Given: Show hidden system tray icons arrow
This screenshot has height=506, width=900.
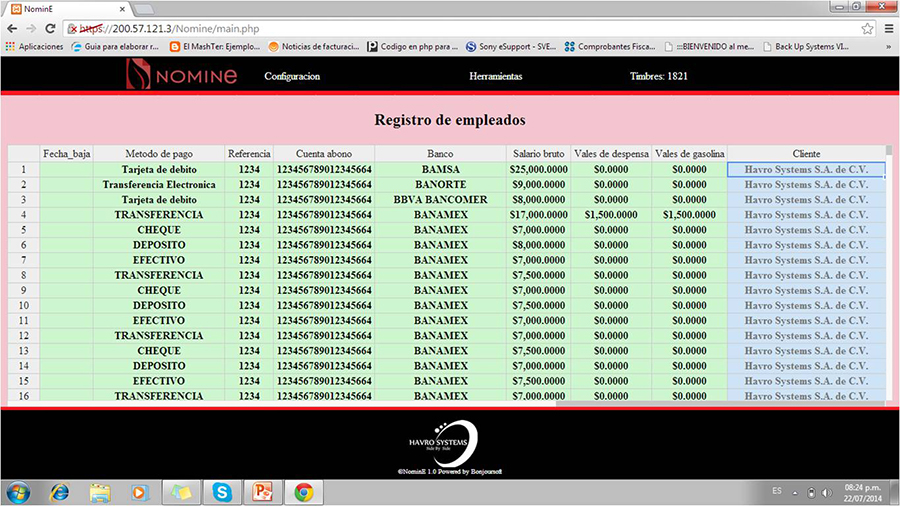Looking at the screenshot, I should click(x=797, y=492).
